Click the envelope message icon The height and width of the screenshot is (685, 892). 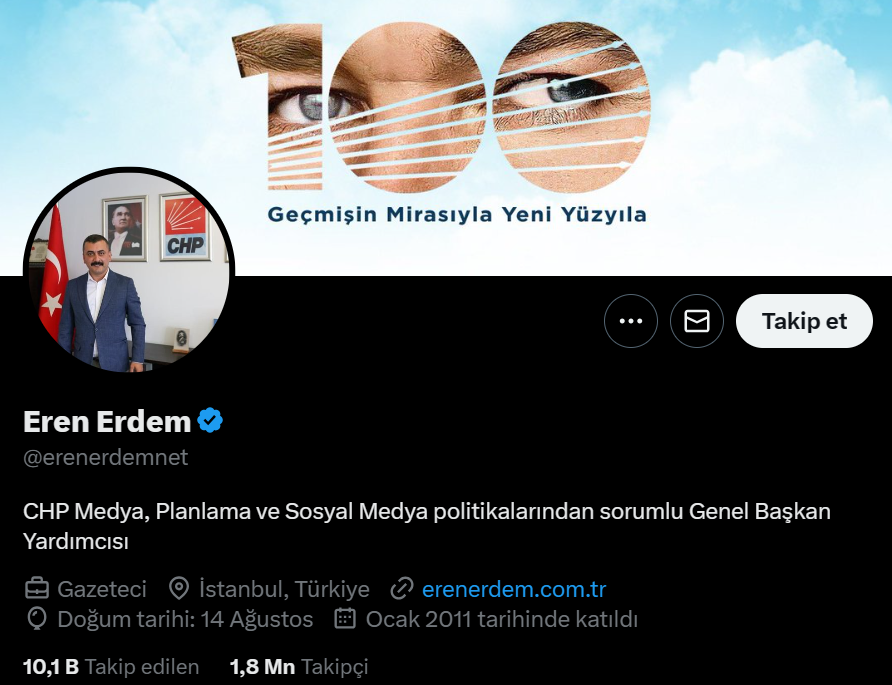696,321
